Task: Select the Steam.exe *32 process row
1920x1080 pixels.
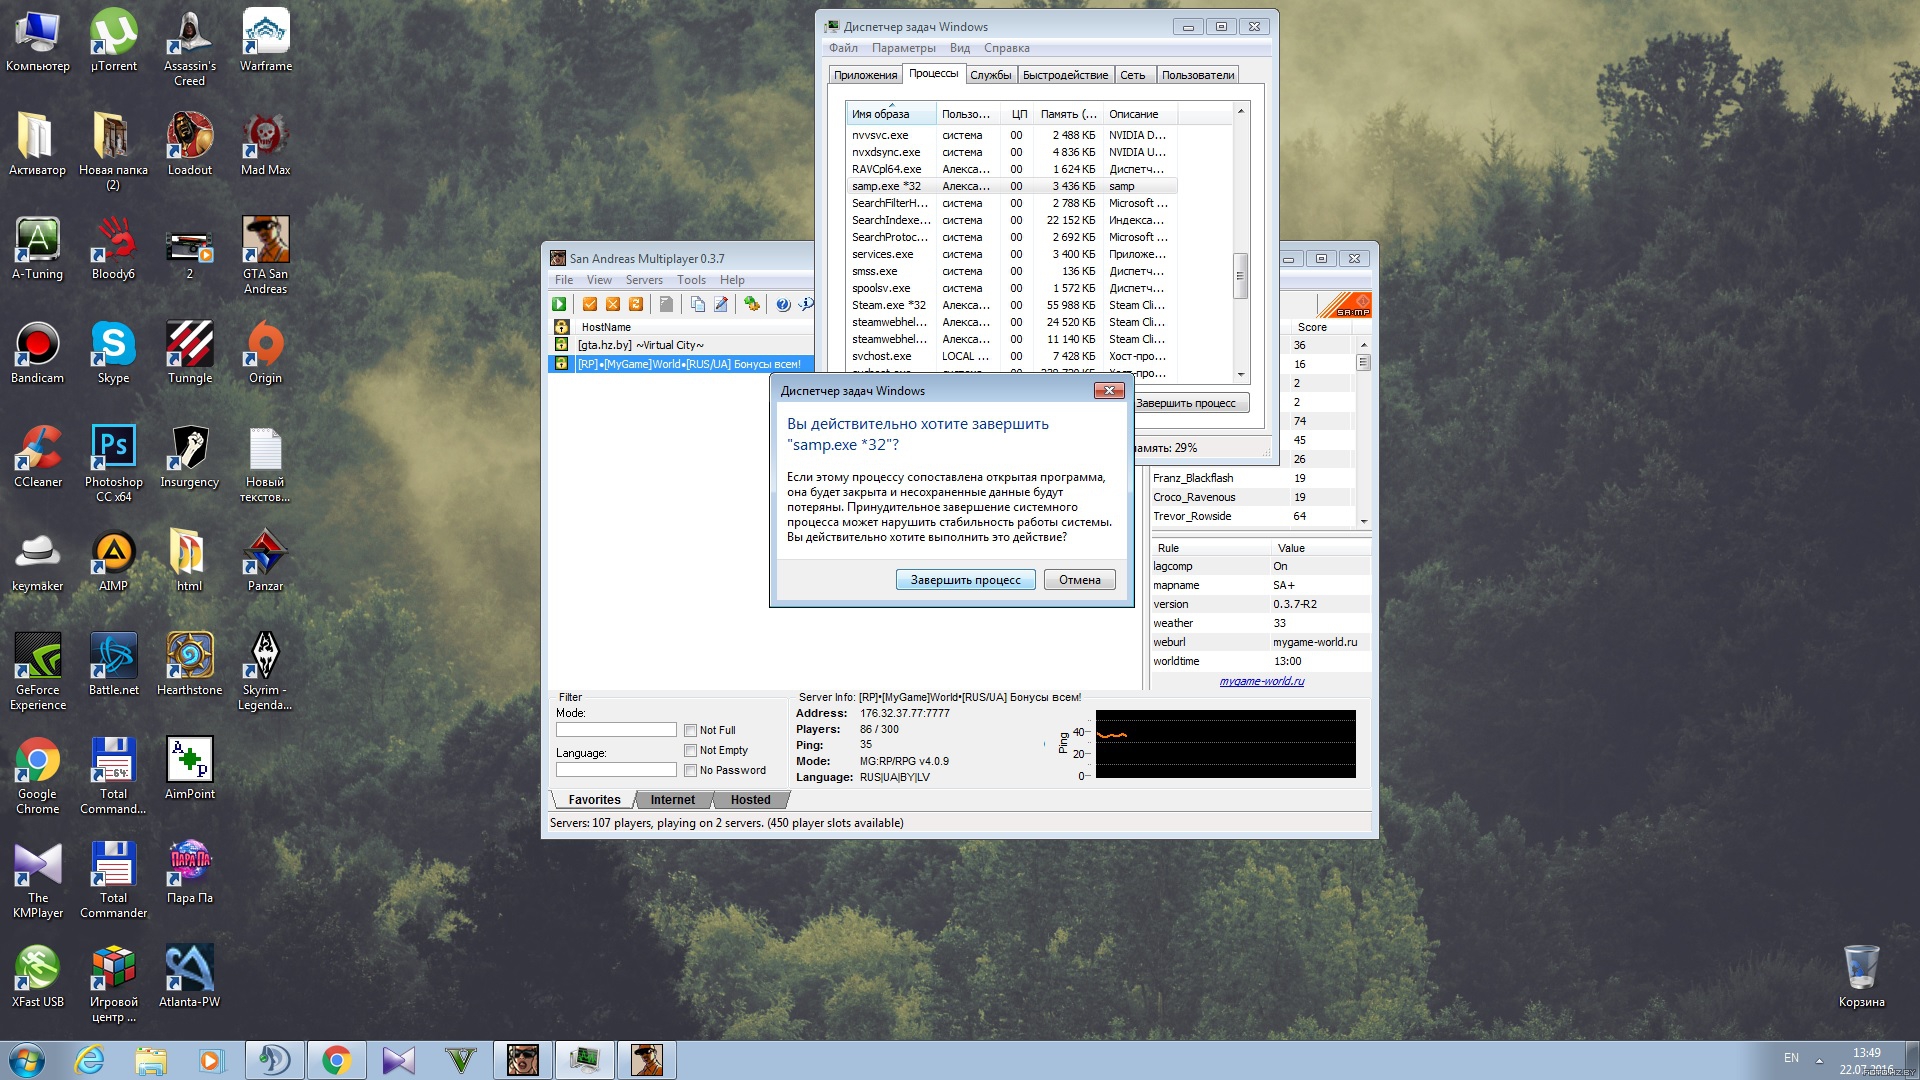Action: [x=1010, y=305]
